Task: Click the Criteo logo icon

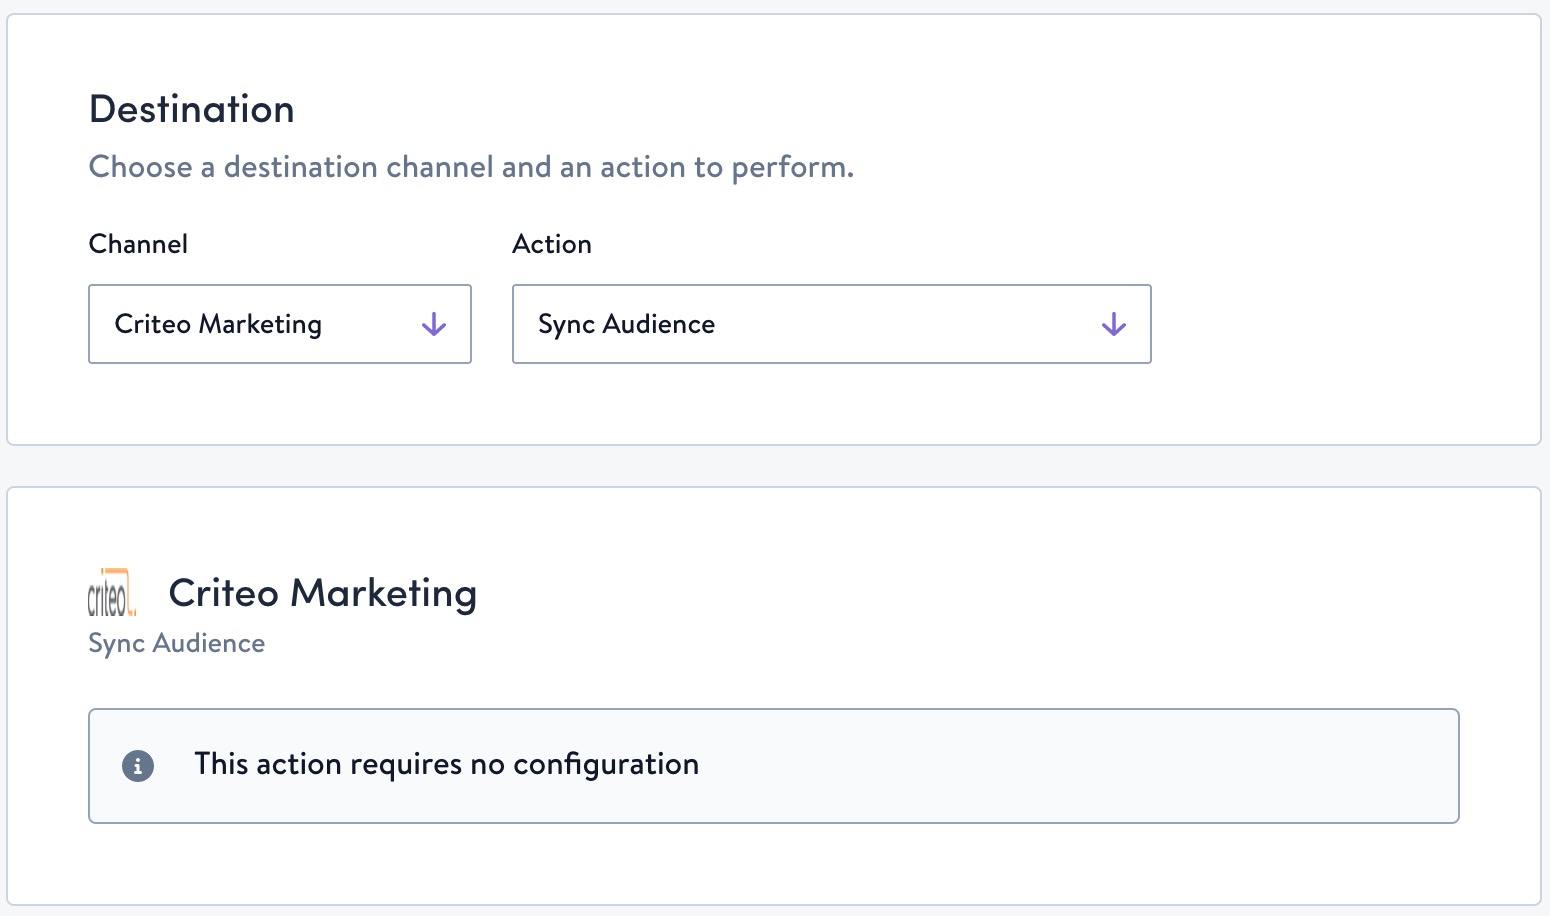Action: [112, 594]
